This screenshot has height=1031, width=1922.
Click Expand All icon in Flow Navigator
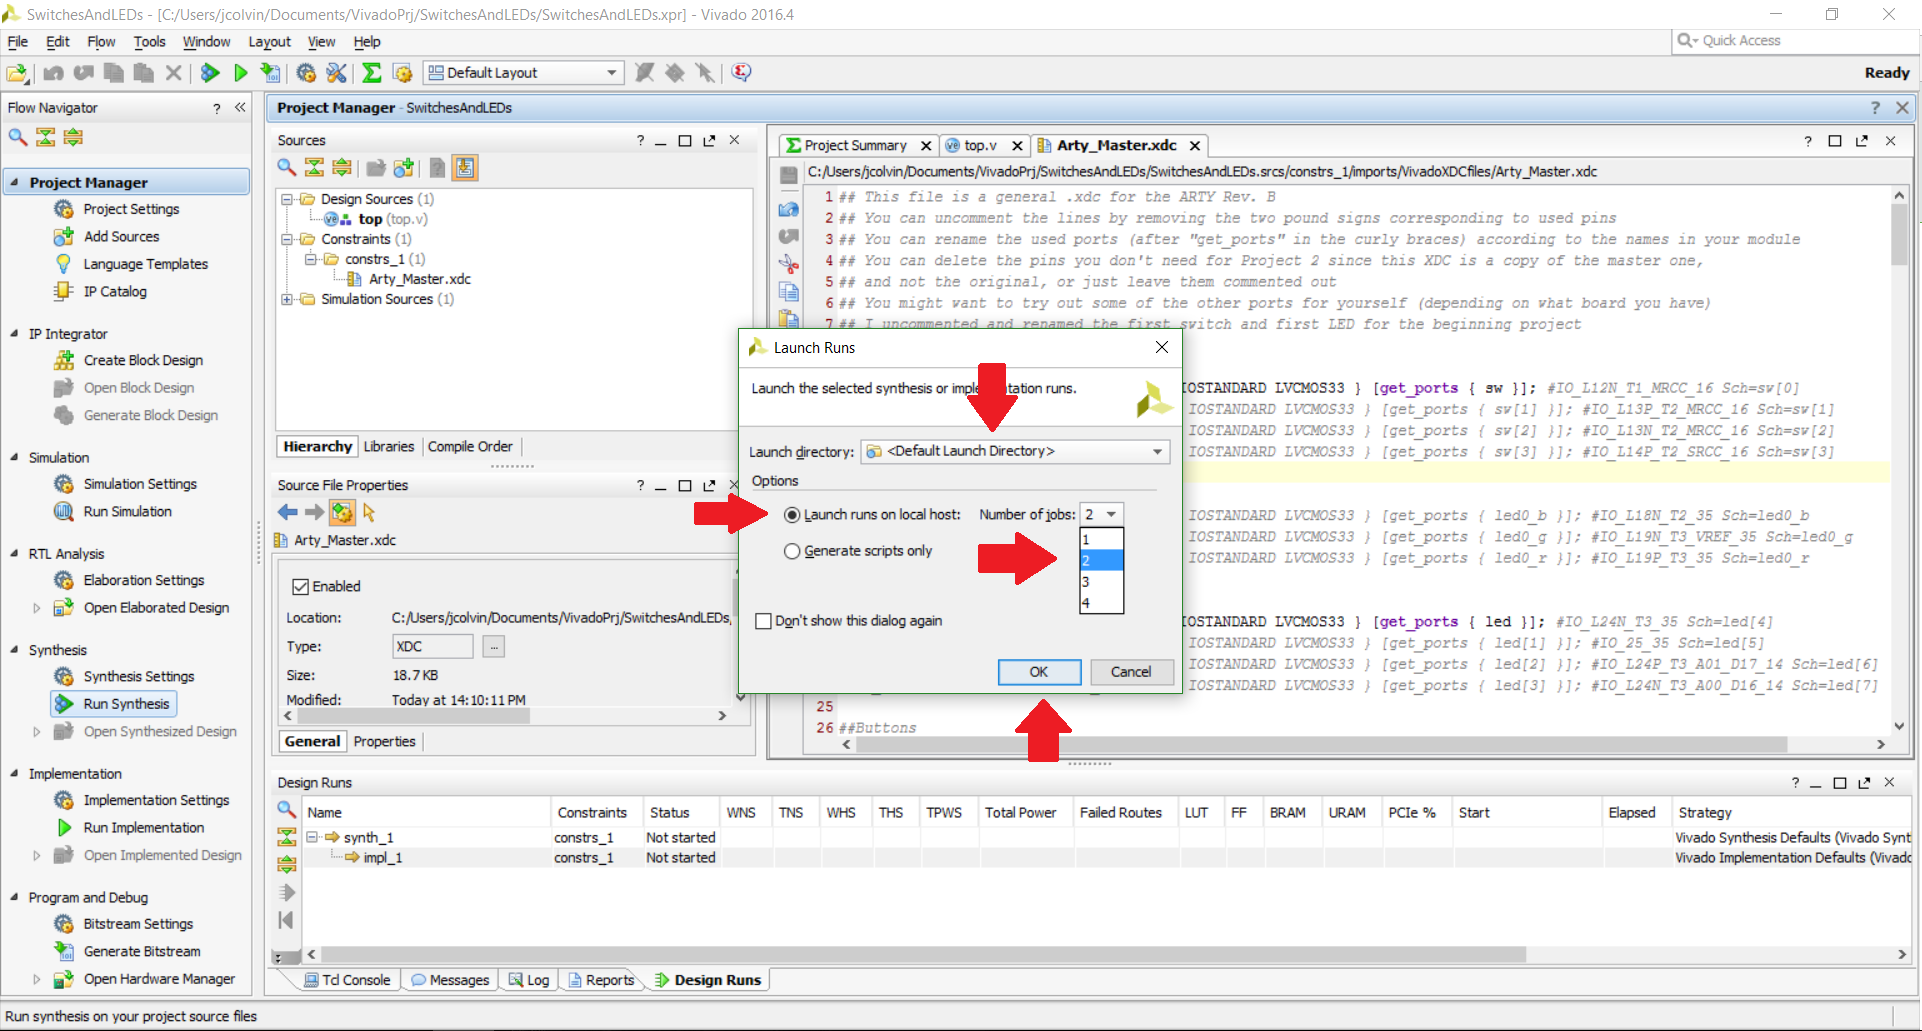point(74,138)
